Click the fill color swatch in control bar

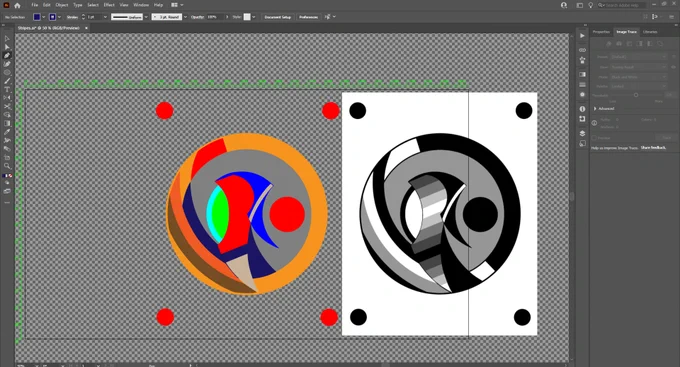[37, 17]
